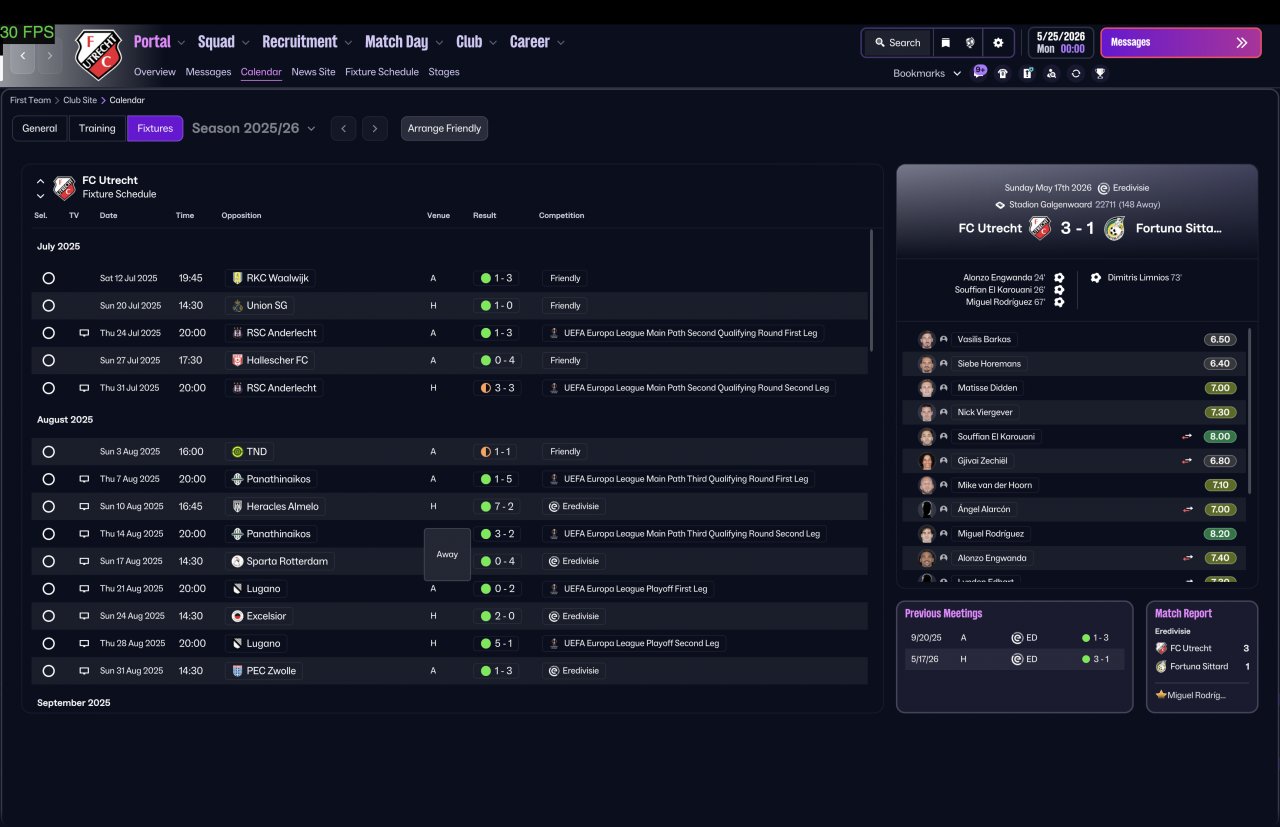The width and height of the screenshot is (1280, 827).
Task: Click Fortuna Sittard crest in match header
Action: coord(1114,228)
